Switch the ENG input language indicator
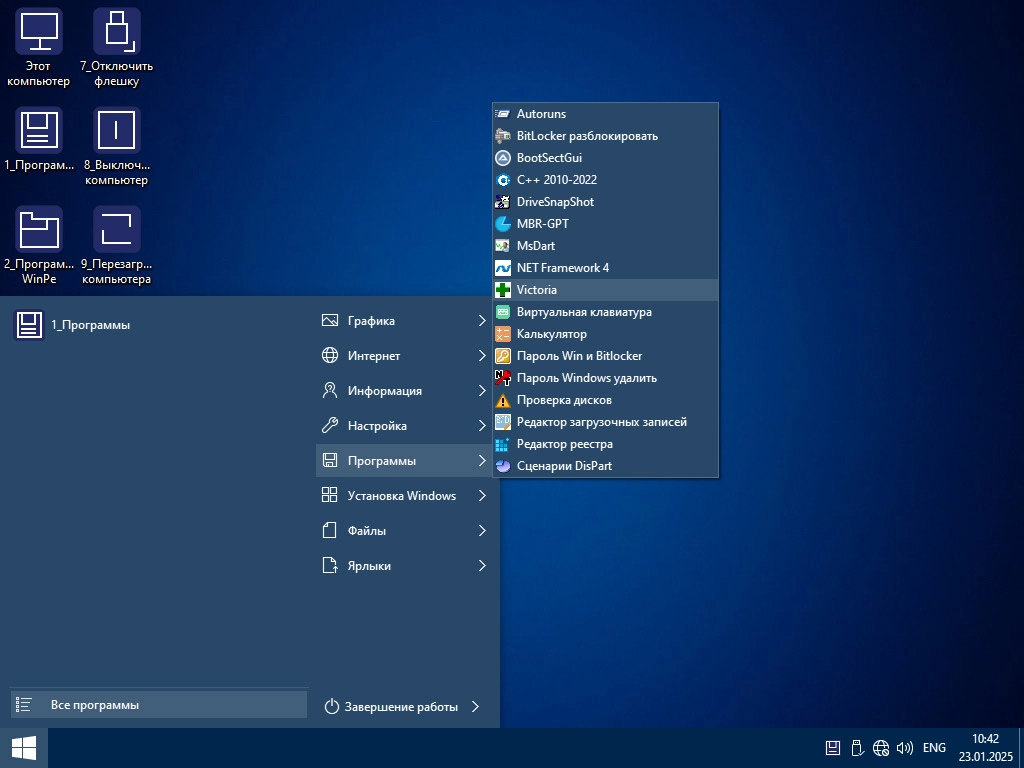 click(934, 748)
